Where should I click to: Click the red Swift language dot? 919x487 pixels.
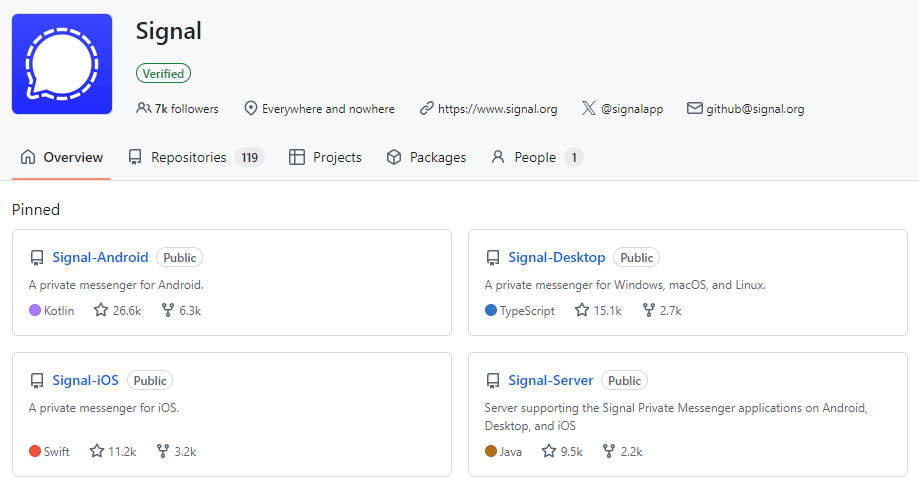coord(35,451)
